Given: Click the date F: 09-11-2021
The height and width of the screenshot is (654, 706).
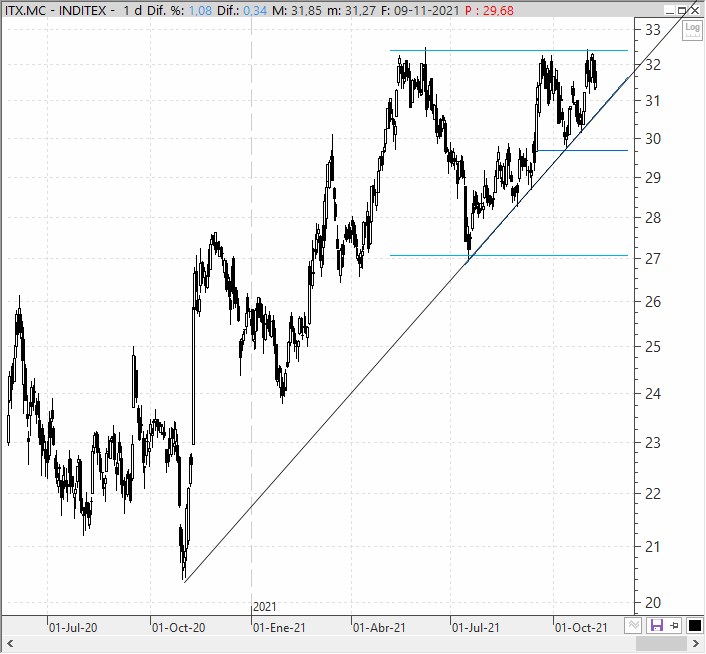Looking at the screenshot, I should [420, 10].
